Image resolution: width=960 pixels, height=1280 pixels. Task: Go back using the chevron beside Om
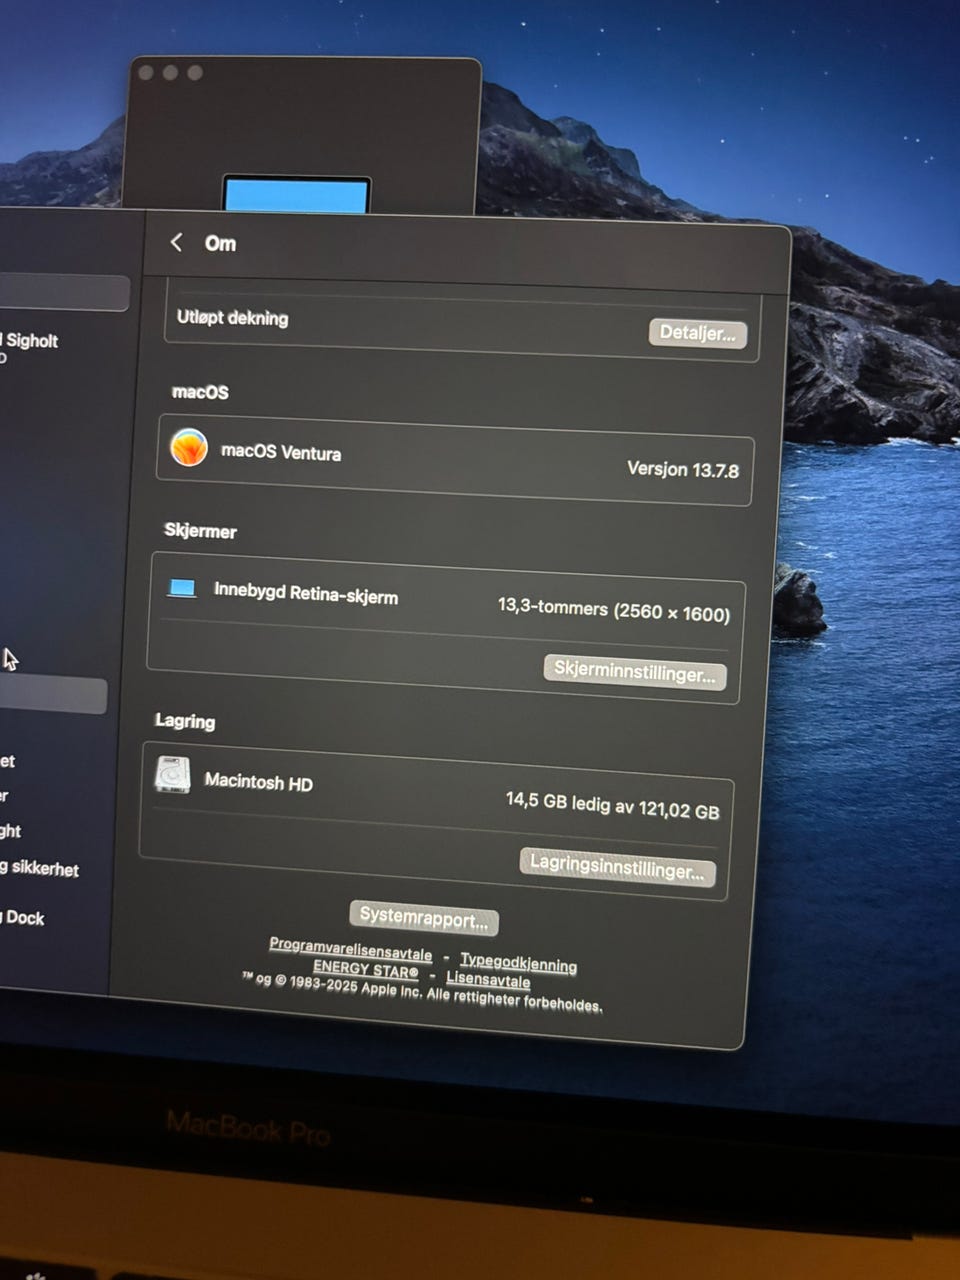(176, 242)
